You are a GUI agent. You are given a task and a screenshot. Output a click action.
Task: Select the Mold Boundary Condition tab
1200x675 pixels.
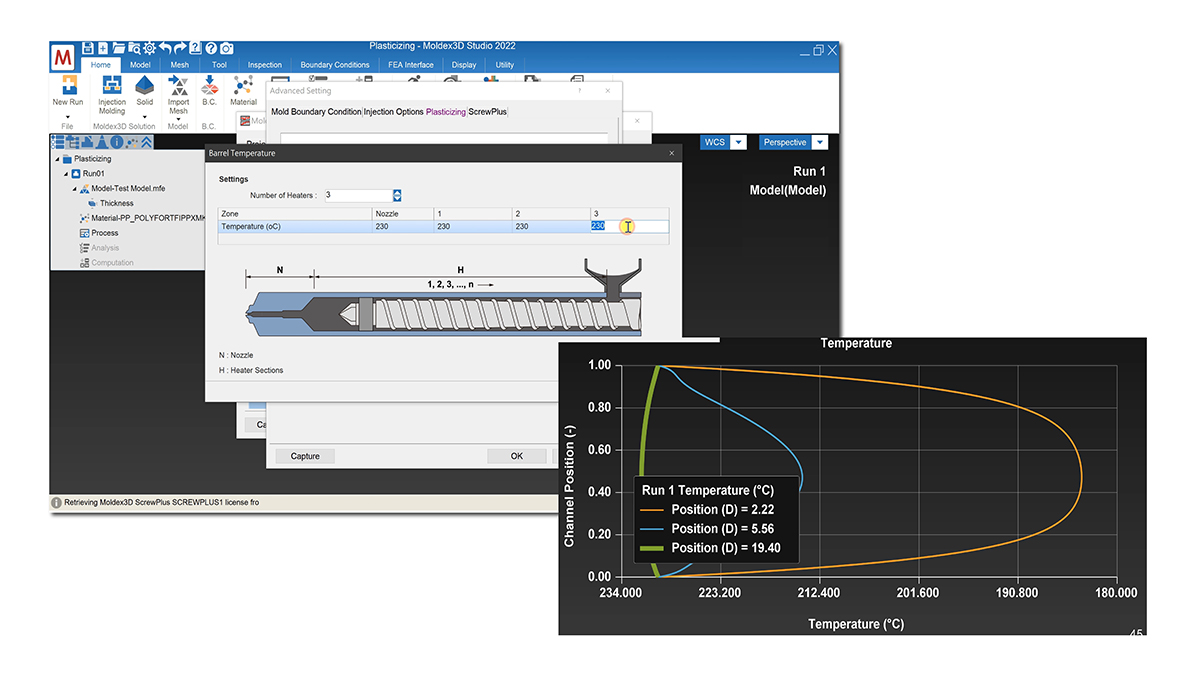pyautogui.click(x=316, y=112)
